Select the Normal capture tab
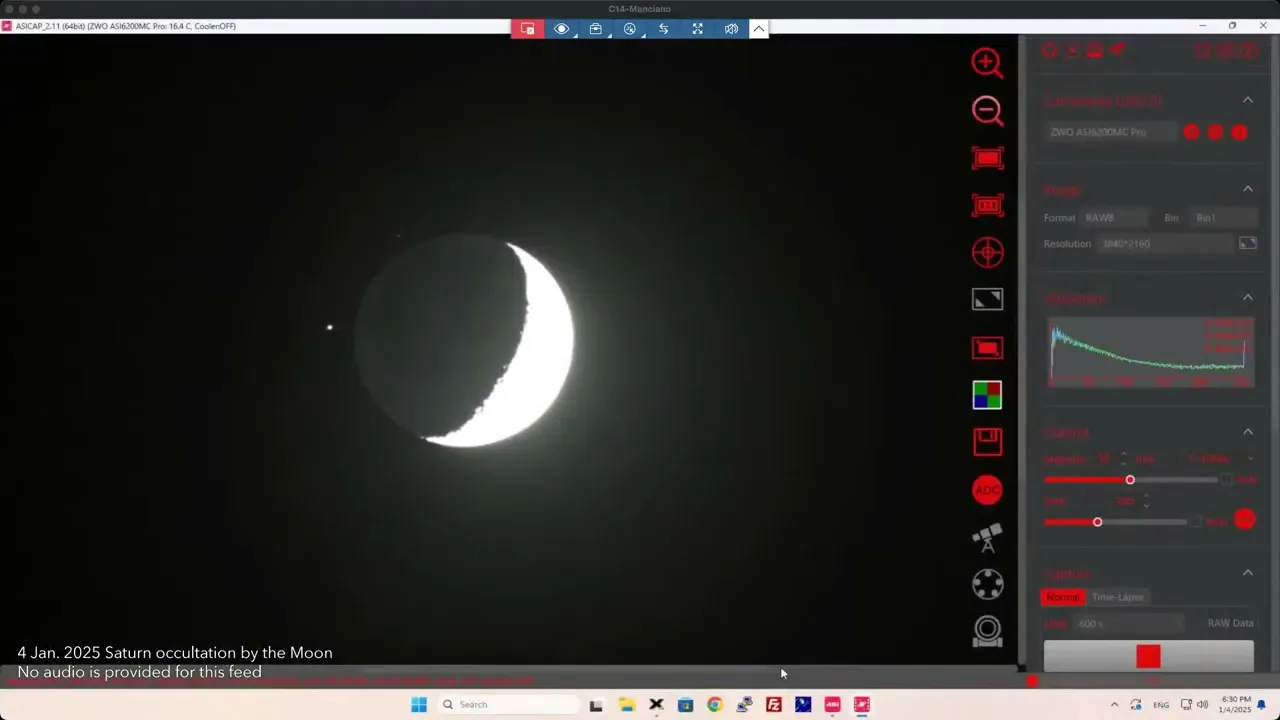Viewport: 1280px width, 720px height. point(1062,597)
